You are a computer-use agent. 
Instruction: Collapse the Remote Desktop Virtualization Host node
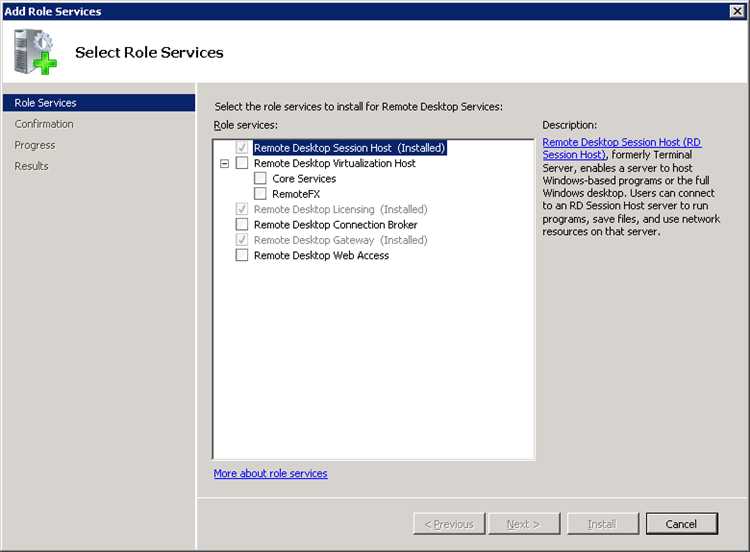tap(224, 164)
